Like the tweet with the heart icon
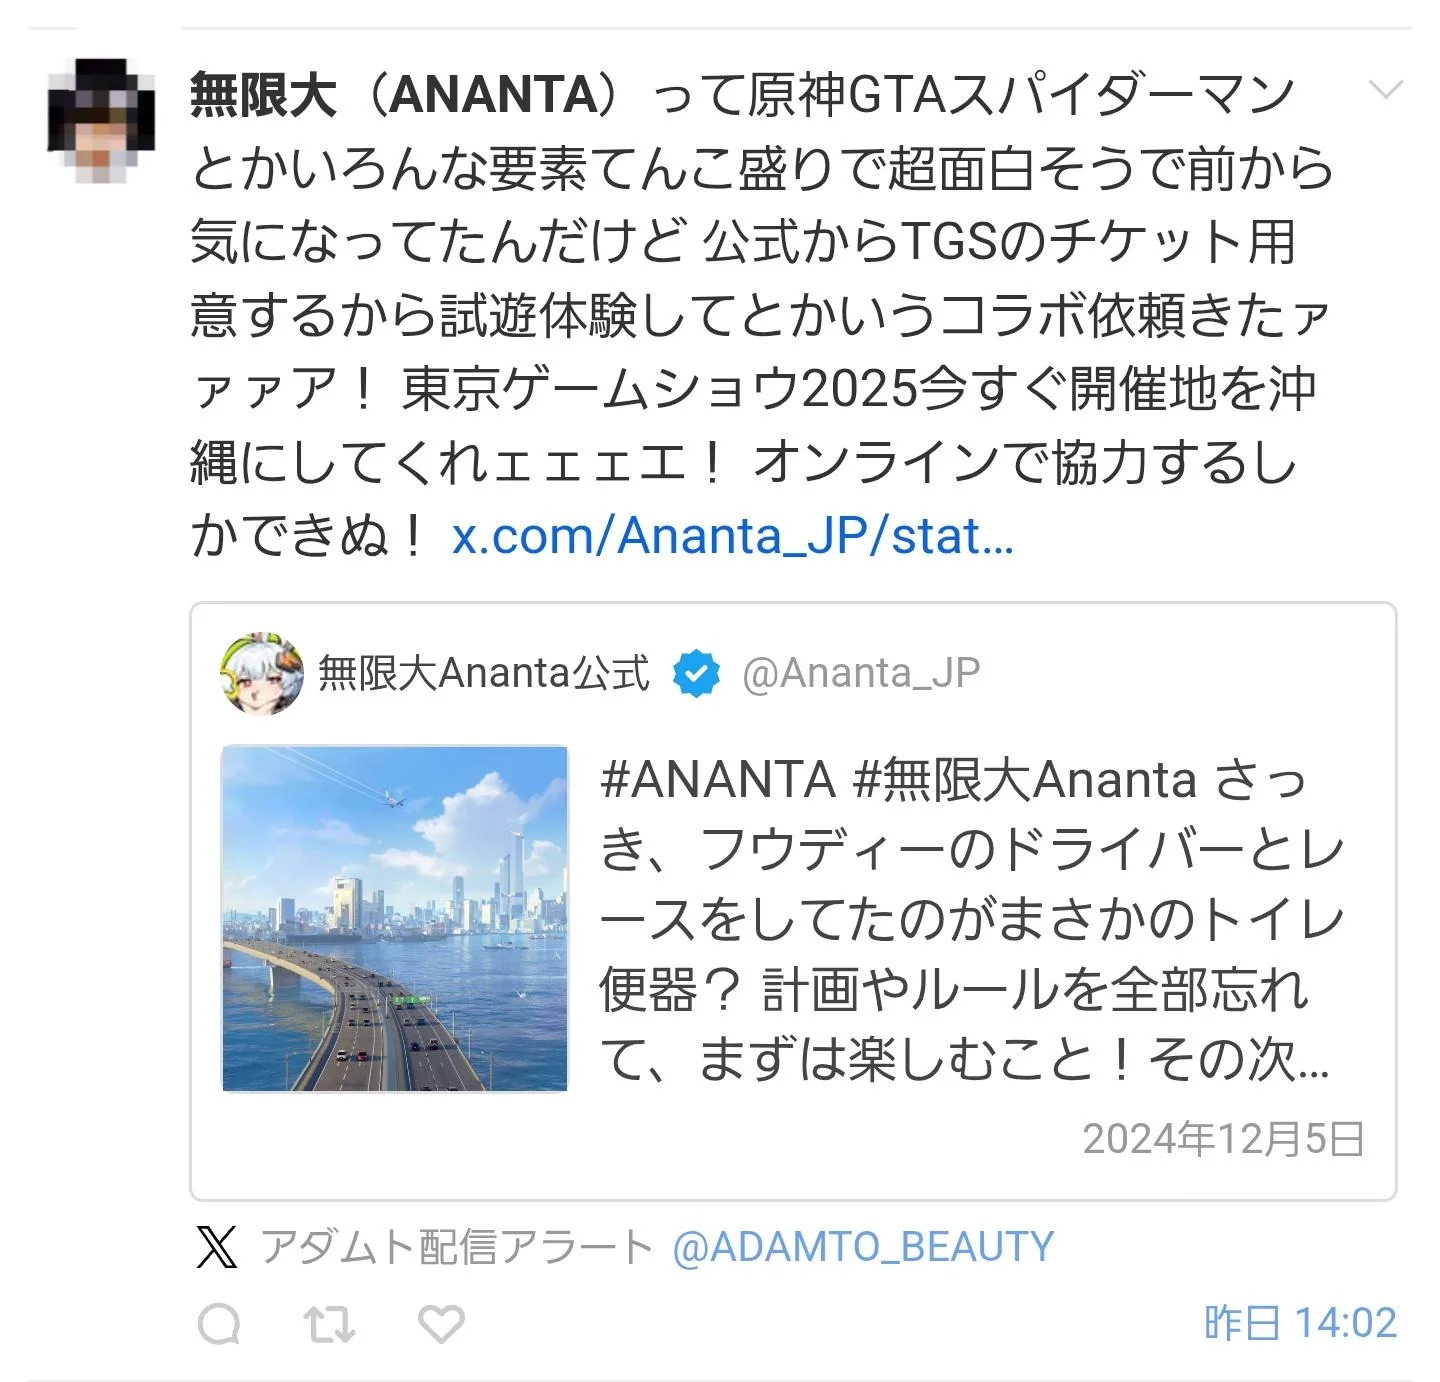This screenshot has width=1440, height=1382. (441, 1324)
